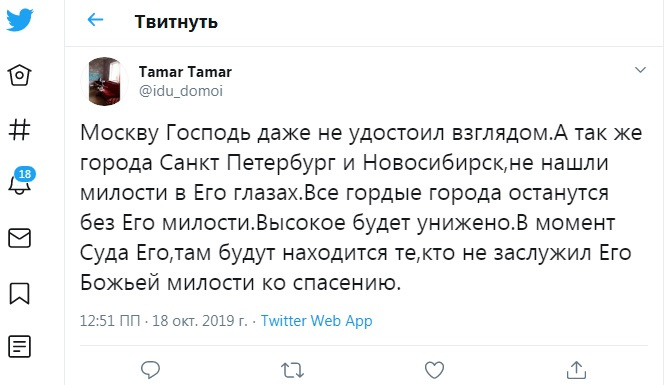Image resolution: width=666 pixels, height=385 pixels.
Task: Click the Твитнуть page header title
Action: coord(176,22)
